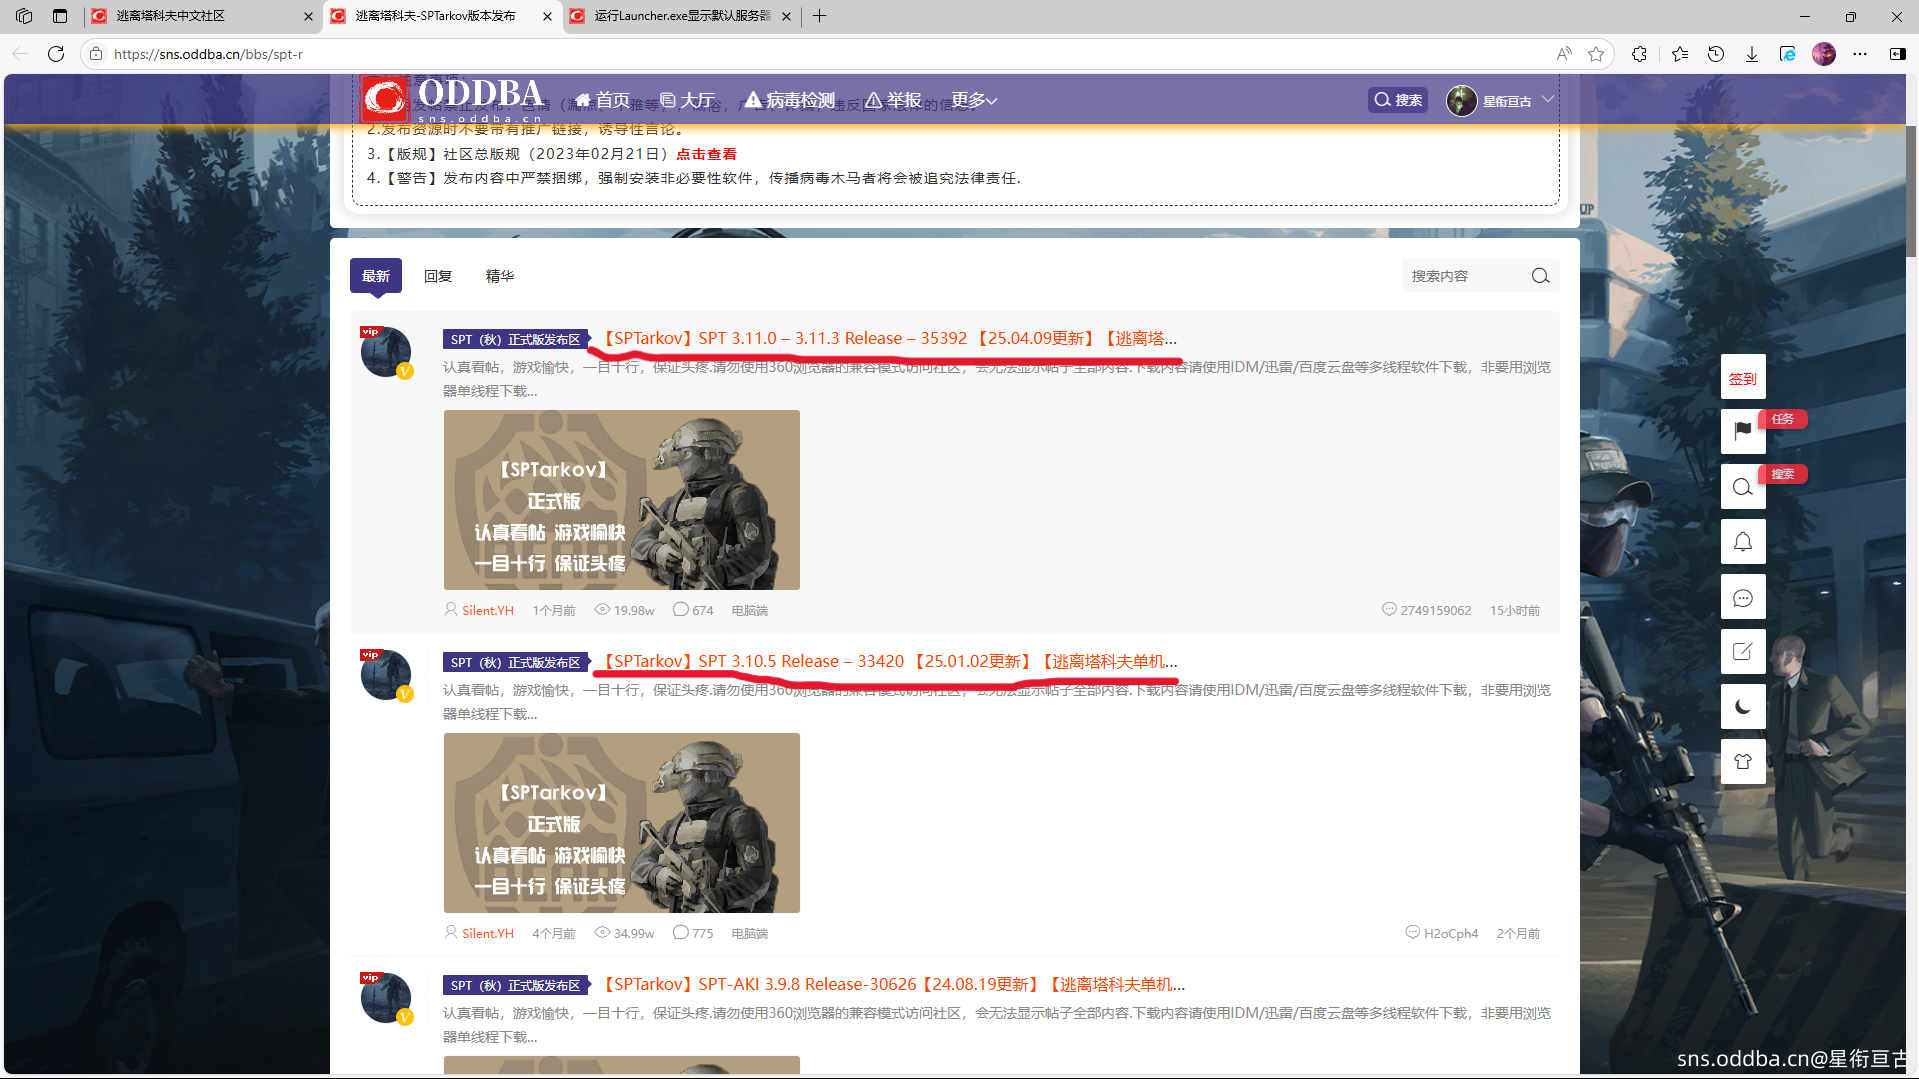The width and height of the screenshot is (1919, 1079).
Task: Open the 首页 home link
Action: coord(602,100)
